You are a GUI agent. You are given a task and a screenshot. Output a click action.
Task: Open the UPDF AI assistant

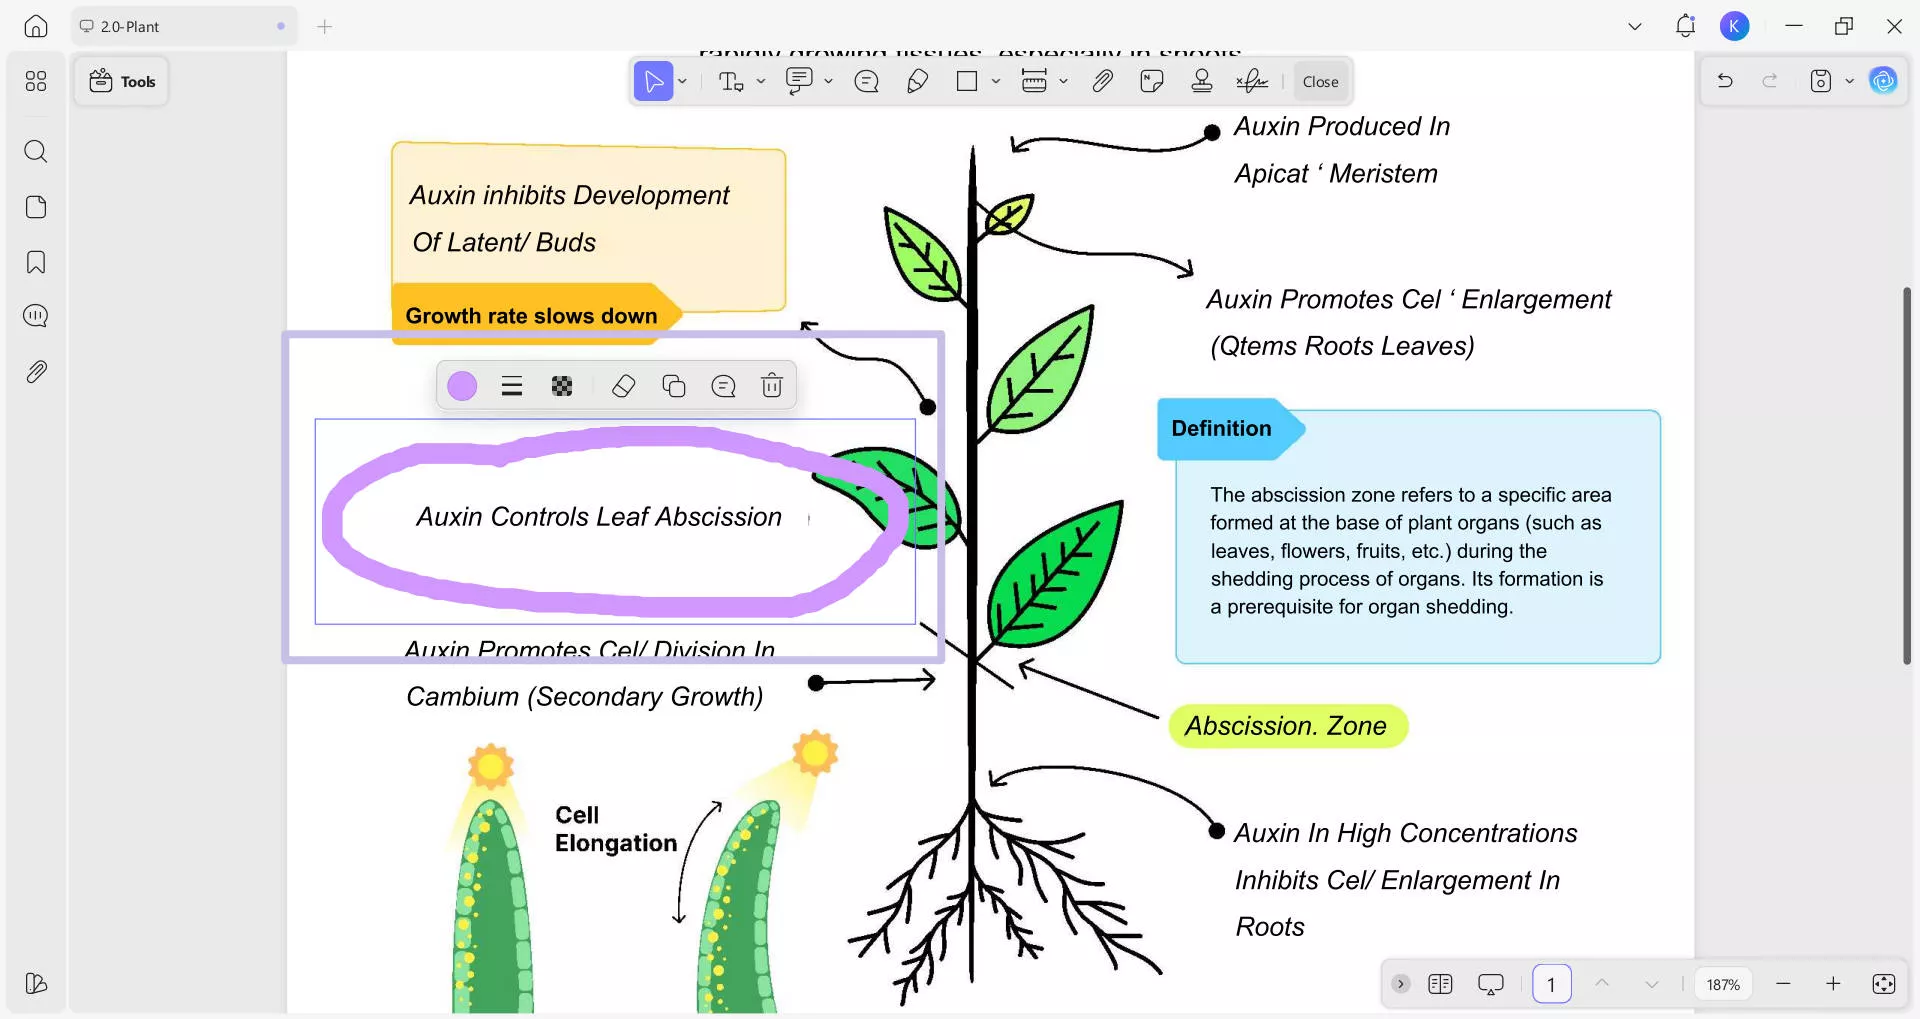coord(1883,81)
